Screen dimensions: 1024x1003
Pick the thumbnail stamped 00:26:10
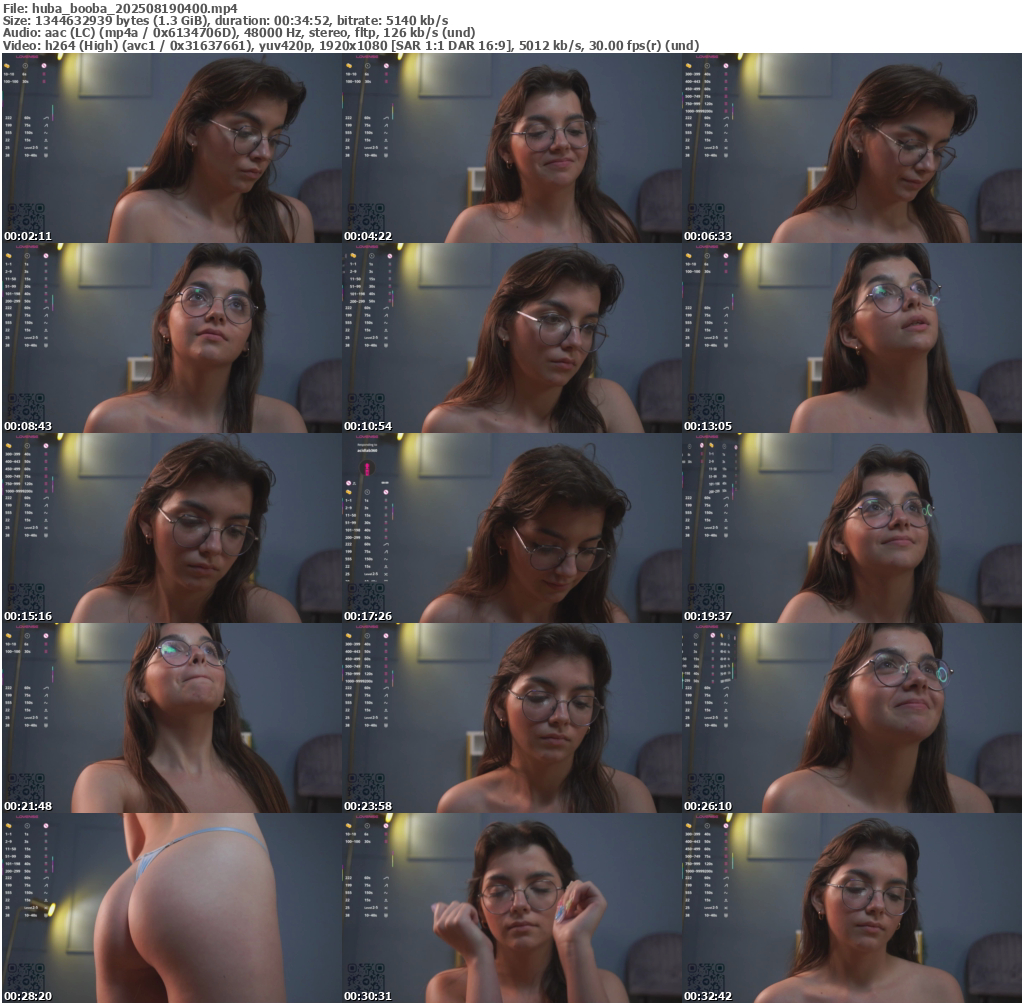tap(852, 718)
